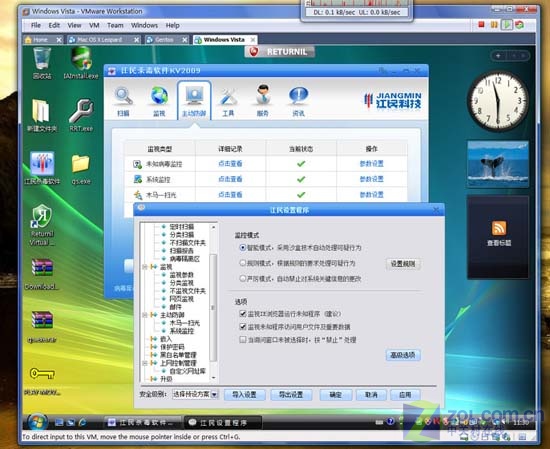Switch to the Gentoo VM tab
Screen dimensions: 550x449
(x=167, y=40)
